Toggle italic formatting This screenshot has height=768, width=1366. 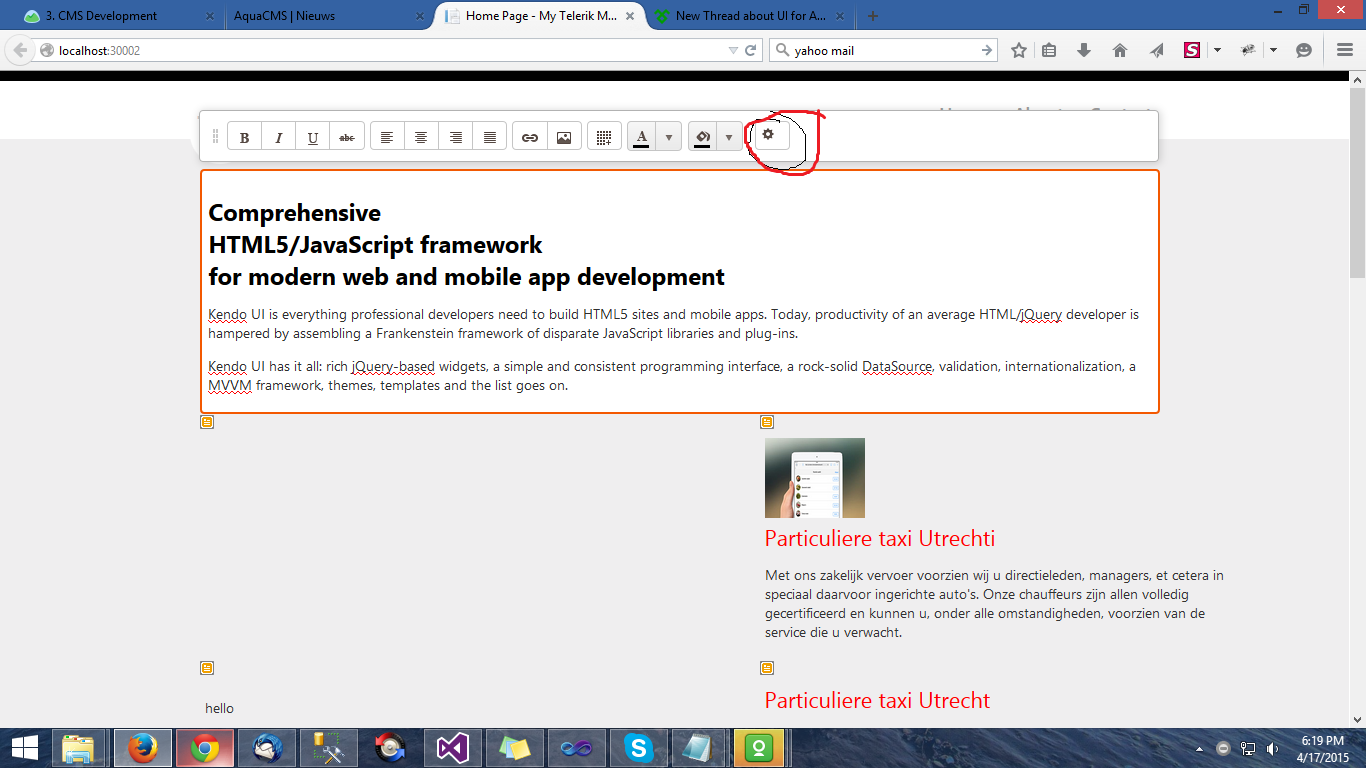tap(279, 137)
